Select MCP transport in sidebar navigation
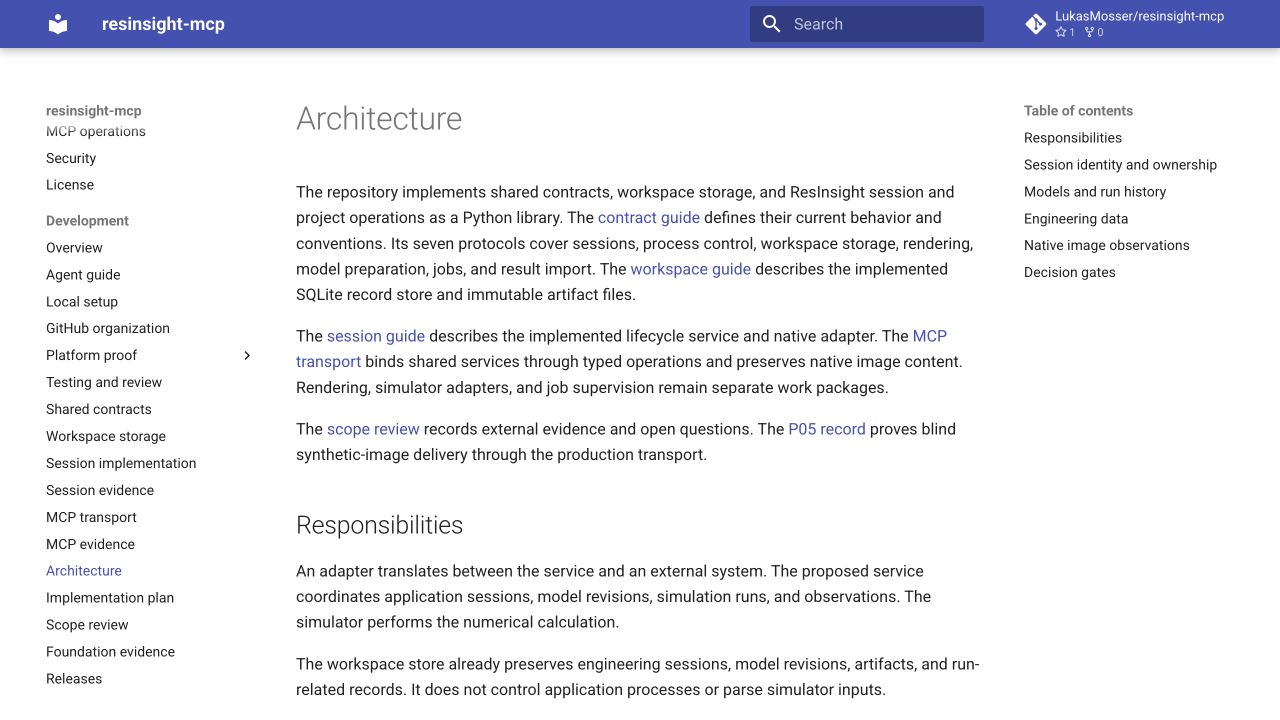1280x720 pixels. click(91, 517)
